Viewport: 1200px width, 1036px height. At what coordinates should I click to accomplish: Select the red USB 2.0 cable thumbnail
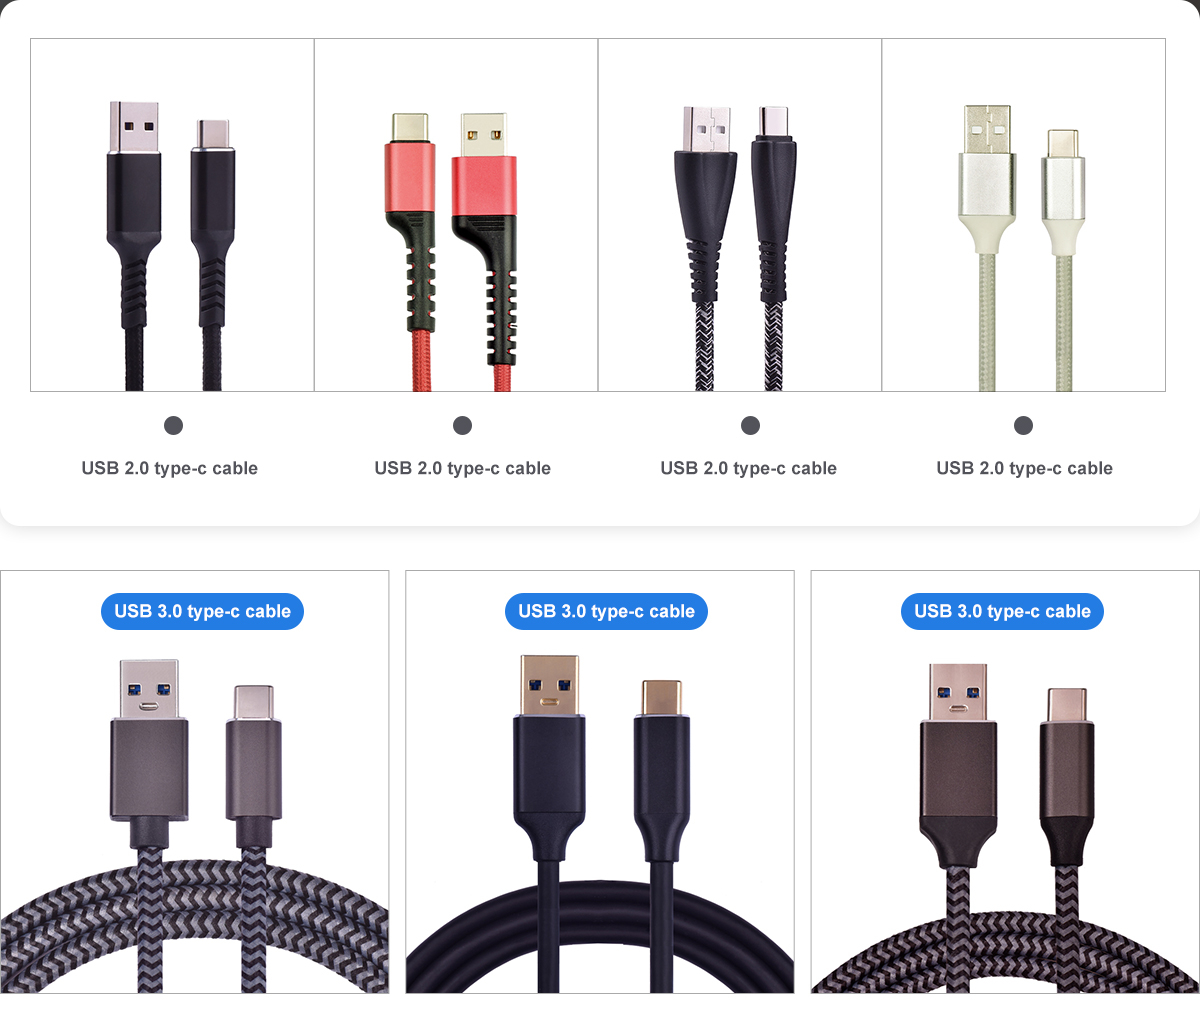(456, 215)
